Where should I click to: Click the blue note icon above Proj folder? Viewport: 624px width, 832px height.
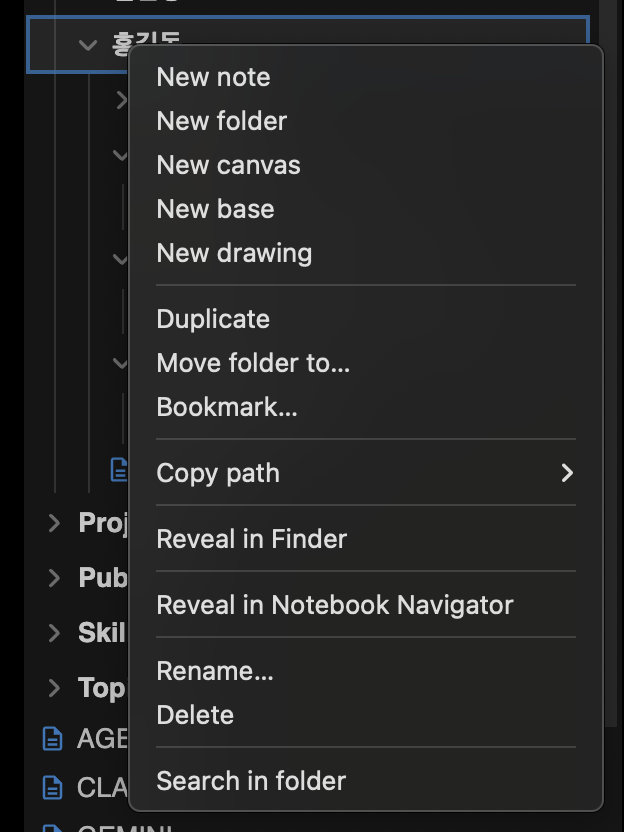coord(117,470)
